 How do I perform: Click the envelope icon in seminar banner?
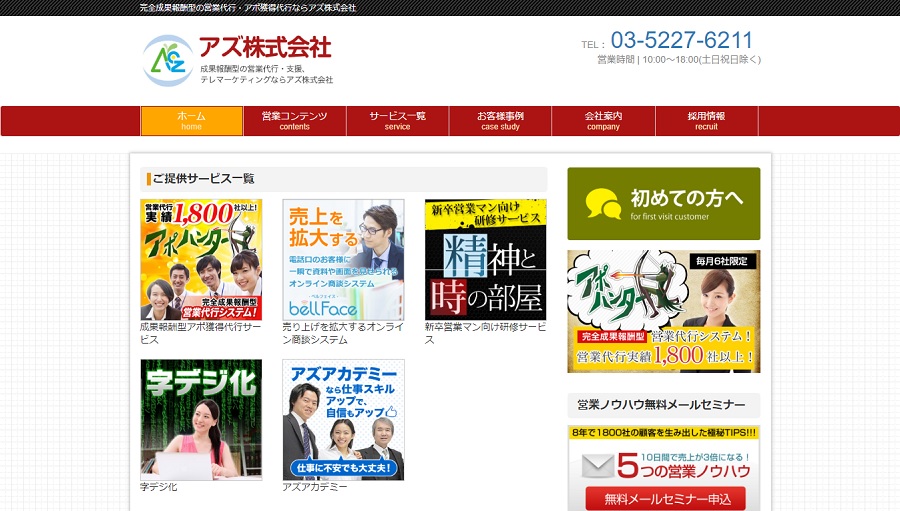(x=597, y=465)
